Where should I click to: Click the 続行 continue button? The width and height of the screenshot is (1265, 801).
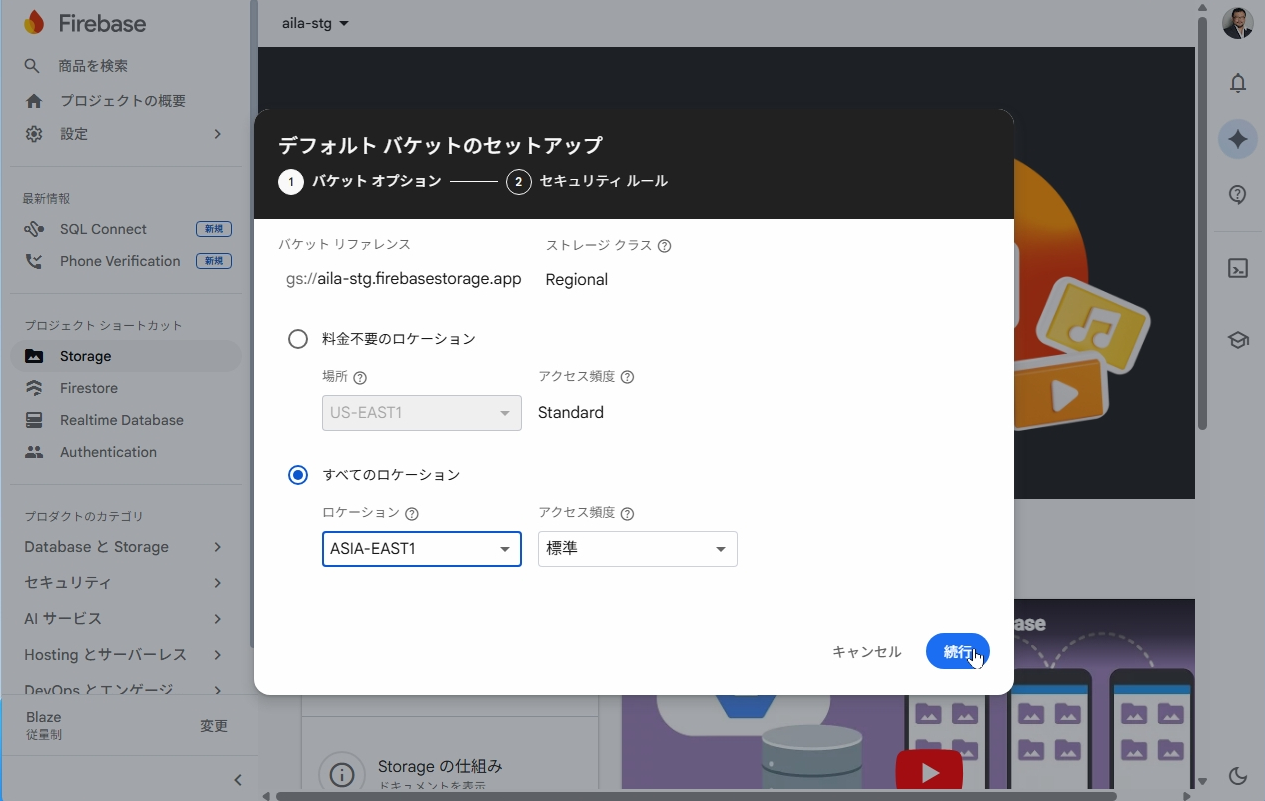coord(958,652)
